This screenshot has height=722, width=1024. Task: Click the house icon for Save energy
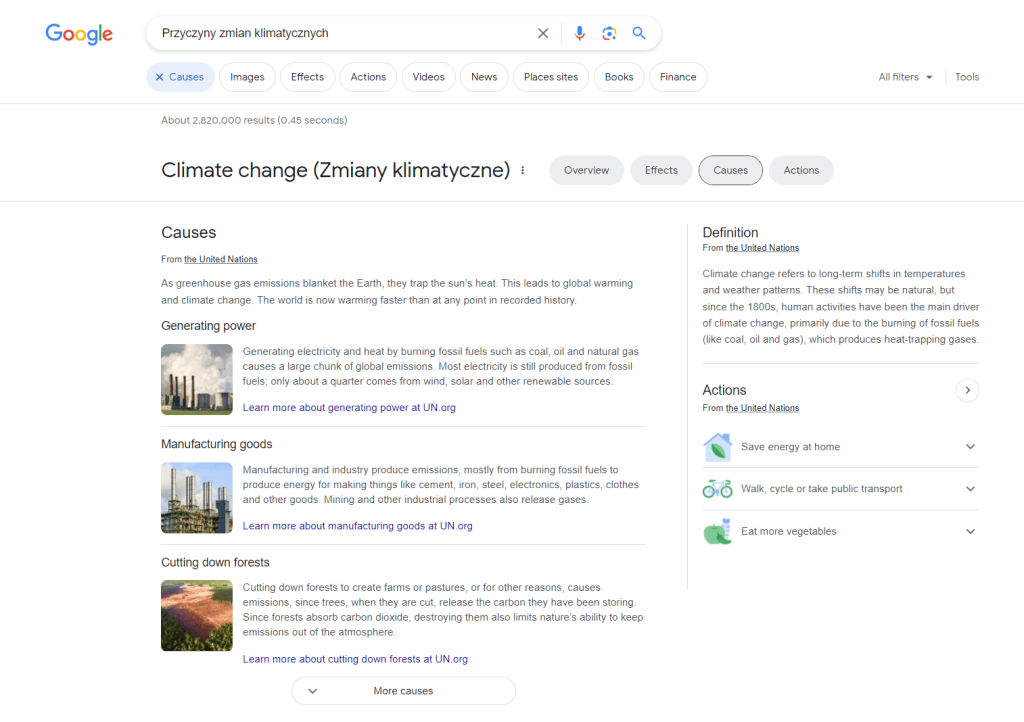click(x=717, y=447)
